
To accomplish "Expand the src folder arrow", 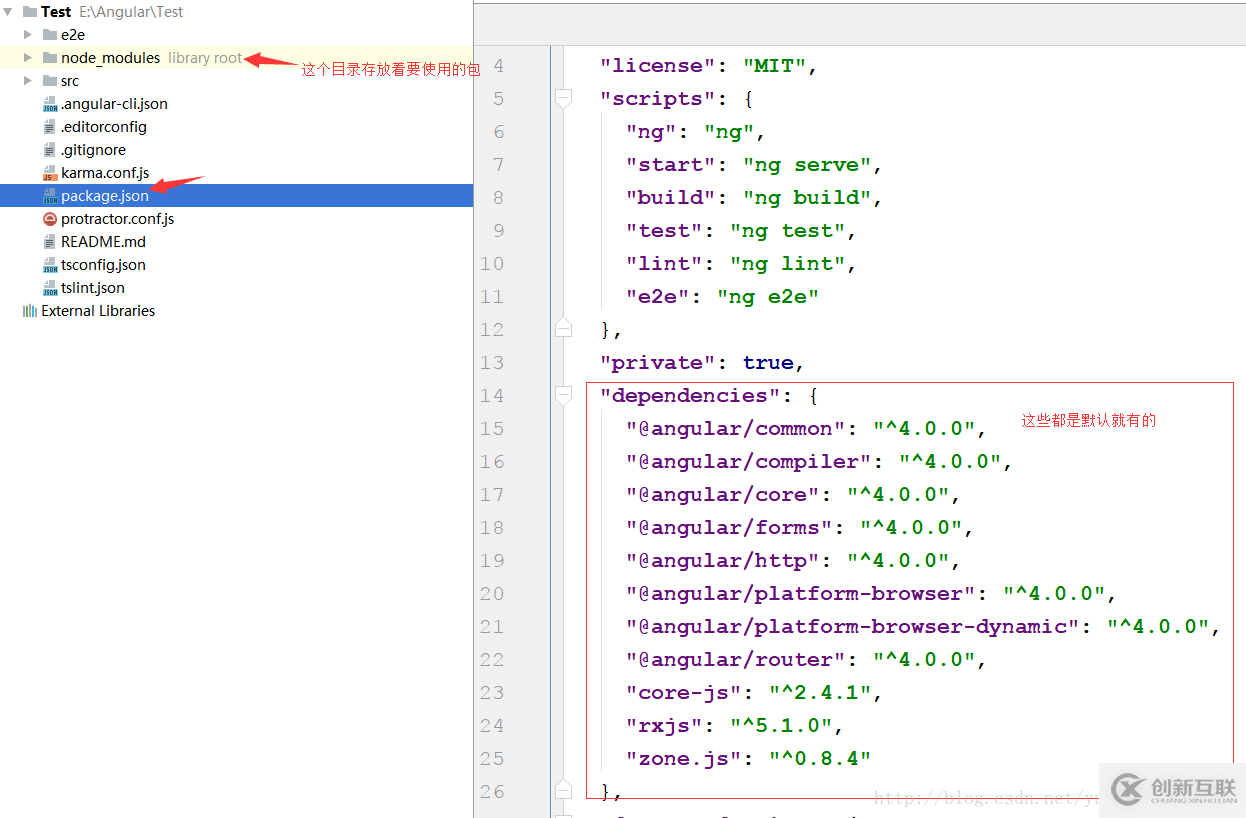I will point(28,81).
